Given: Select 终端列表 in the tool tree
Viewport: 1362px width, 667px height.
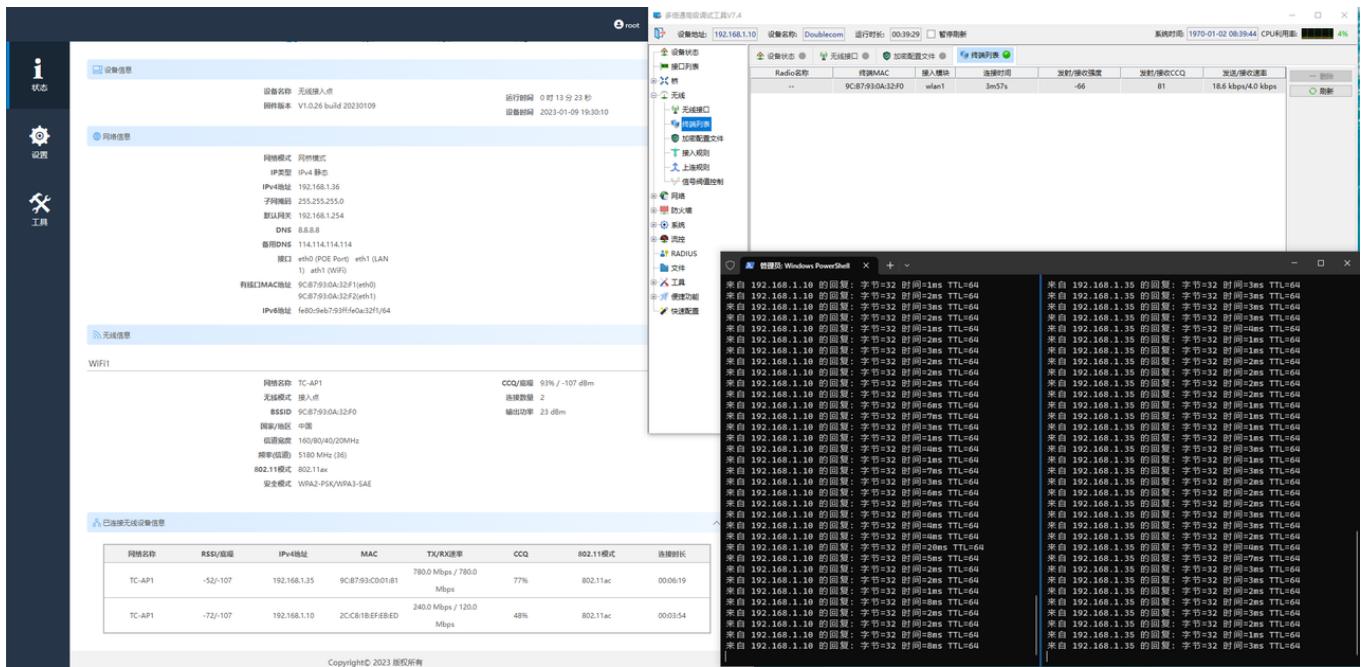Looking at the screenshot, I should [x=695, y=123].
